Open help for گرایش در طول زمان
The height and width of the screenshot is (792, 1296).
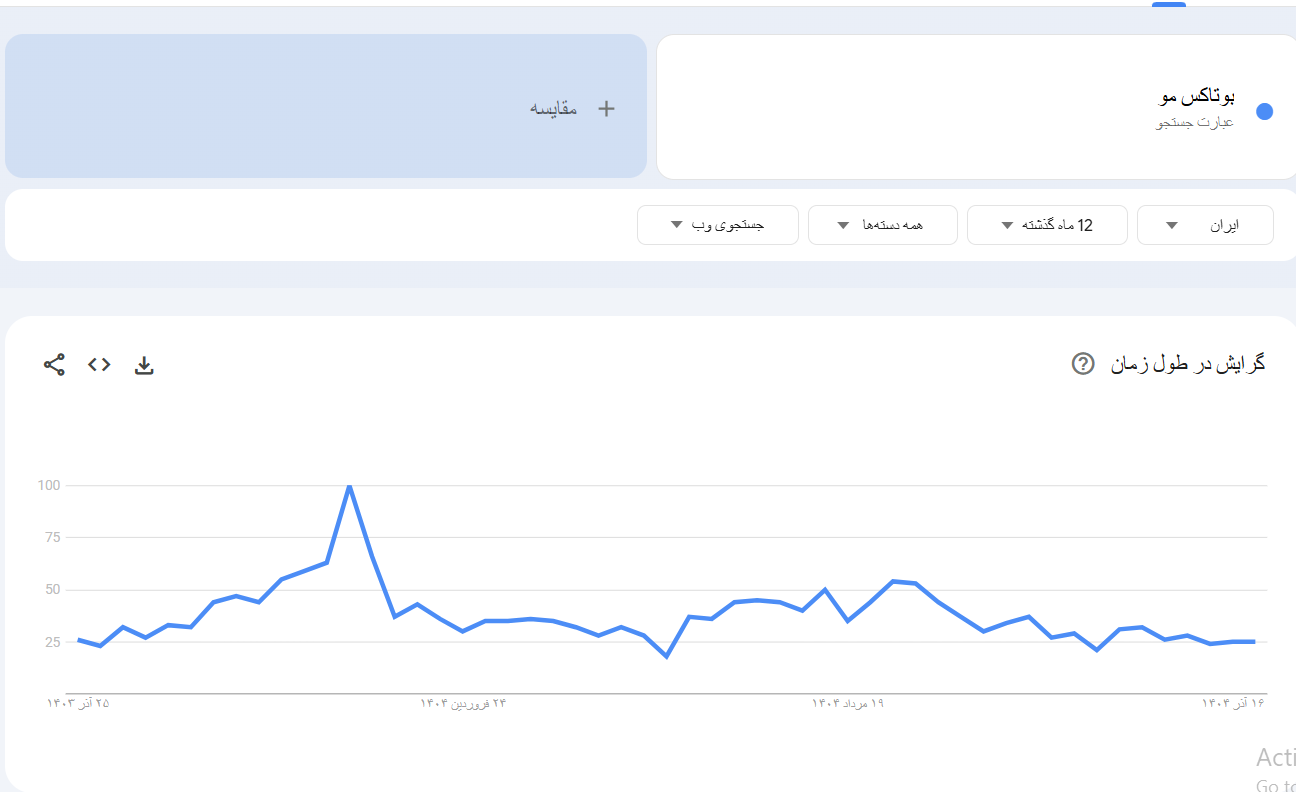(x=1082, y=364)
